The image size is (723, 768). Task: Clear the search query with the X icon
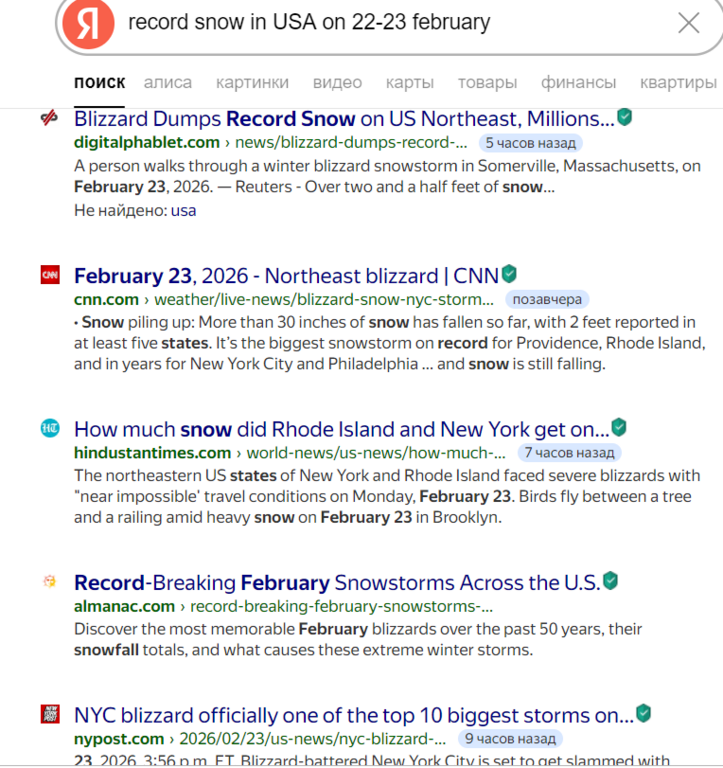(x=688, y=23)
